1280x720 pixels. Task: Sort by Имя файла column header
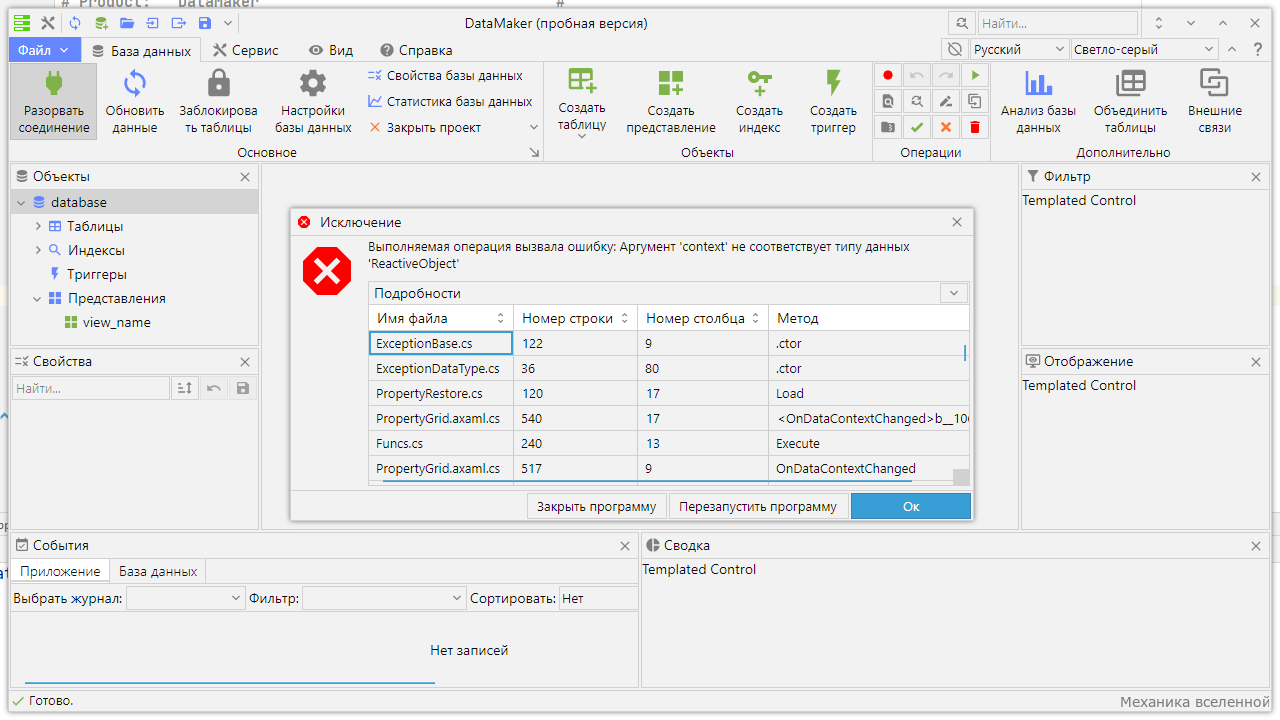441,318
